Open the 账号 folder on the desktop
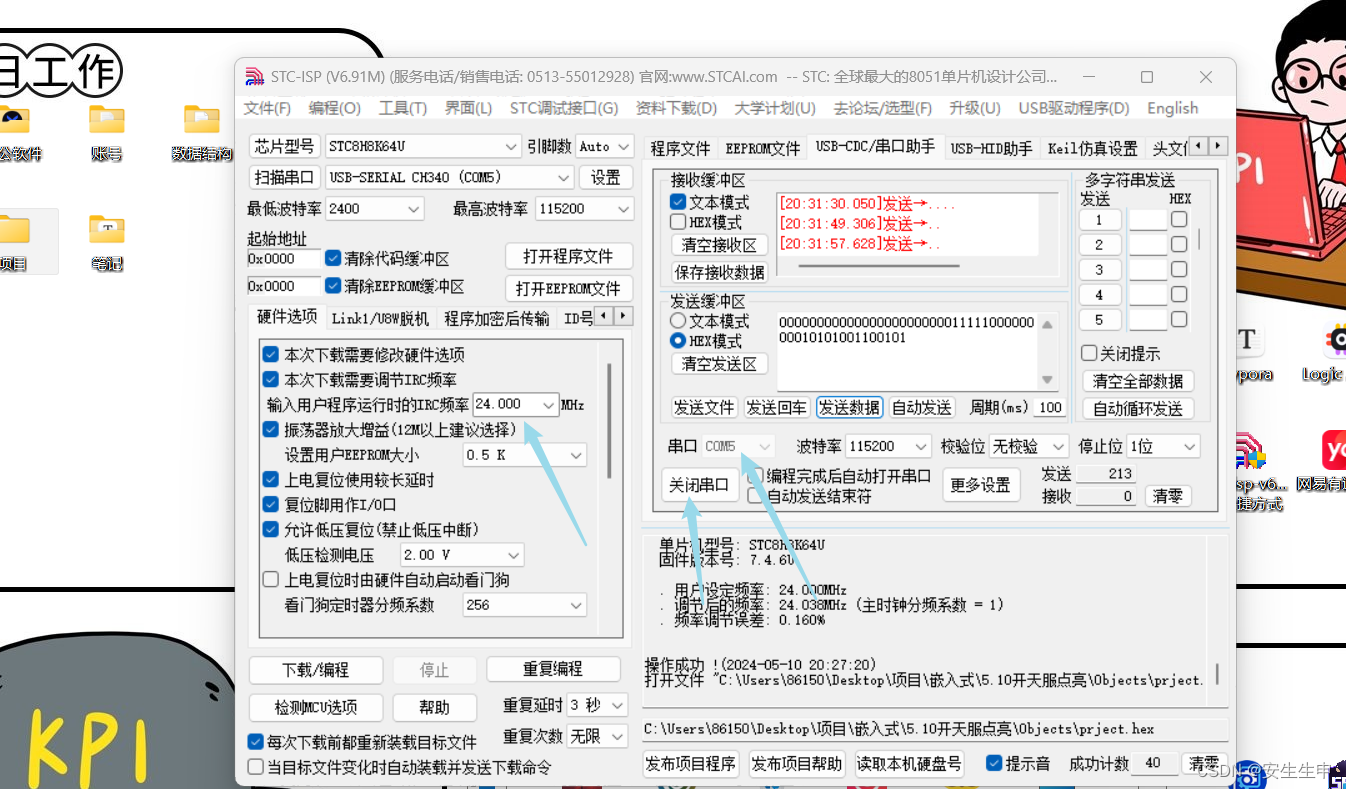 (x=106, y=132)
